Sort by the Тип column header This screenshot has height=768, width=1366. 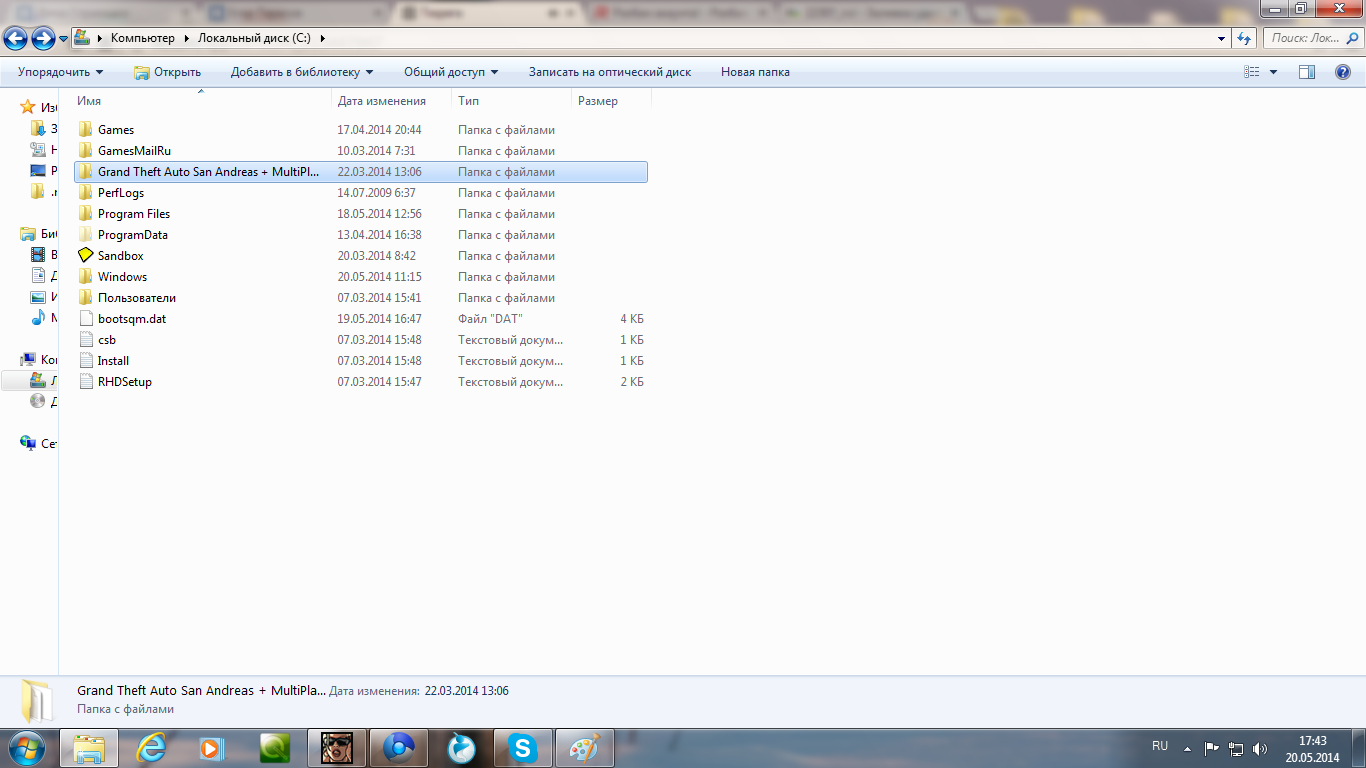tap(511, 101)
